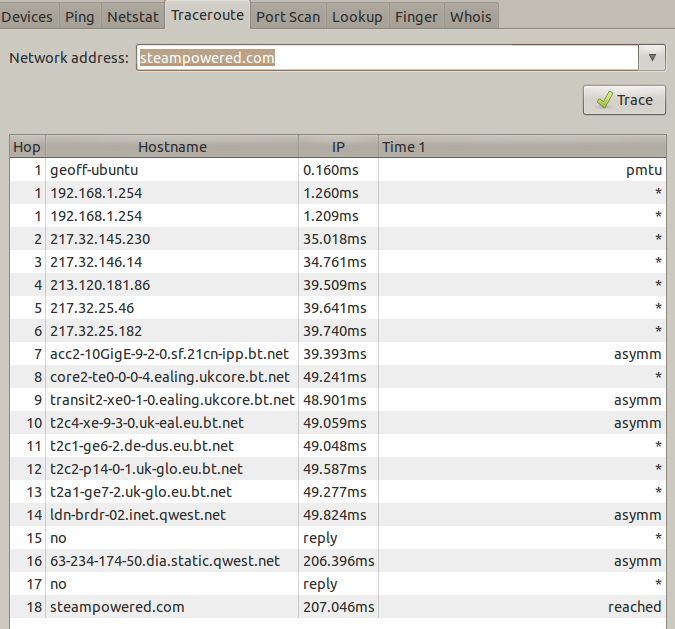This screenshot has height=629, width=675.
Task: Switch to the Ping tab
Action: pyautogui.click(x=79, y=16)
